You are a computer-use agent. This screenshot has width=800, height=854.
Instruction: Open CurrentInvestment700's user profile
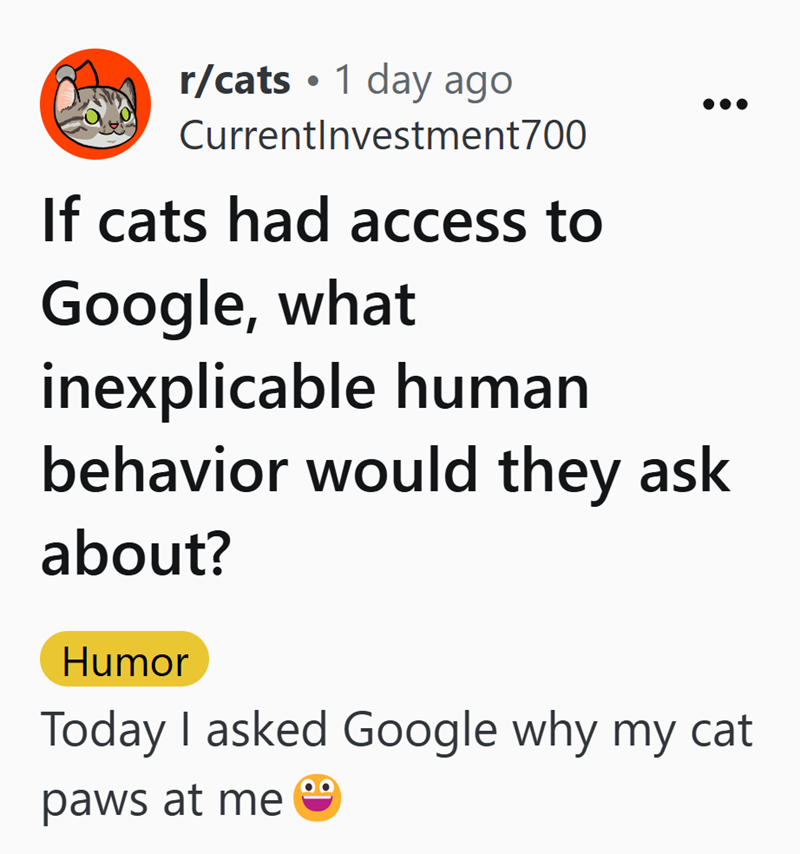(382, 135)
